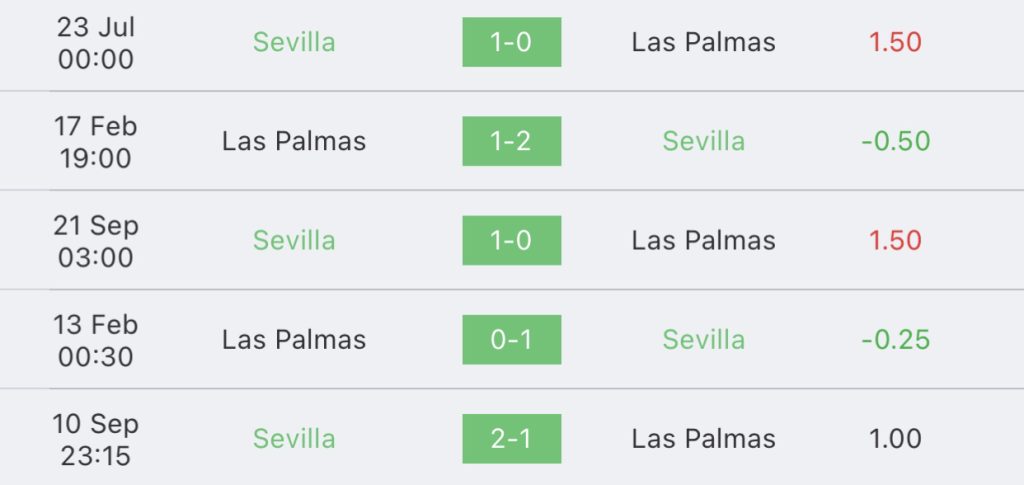Select home team Sevilla in 10 Sep row
1024x485 pixels.
click(x=294, y=439)
